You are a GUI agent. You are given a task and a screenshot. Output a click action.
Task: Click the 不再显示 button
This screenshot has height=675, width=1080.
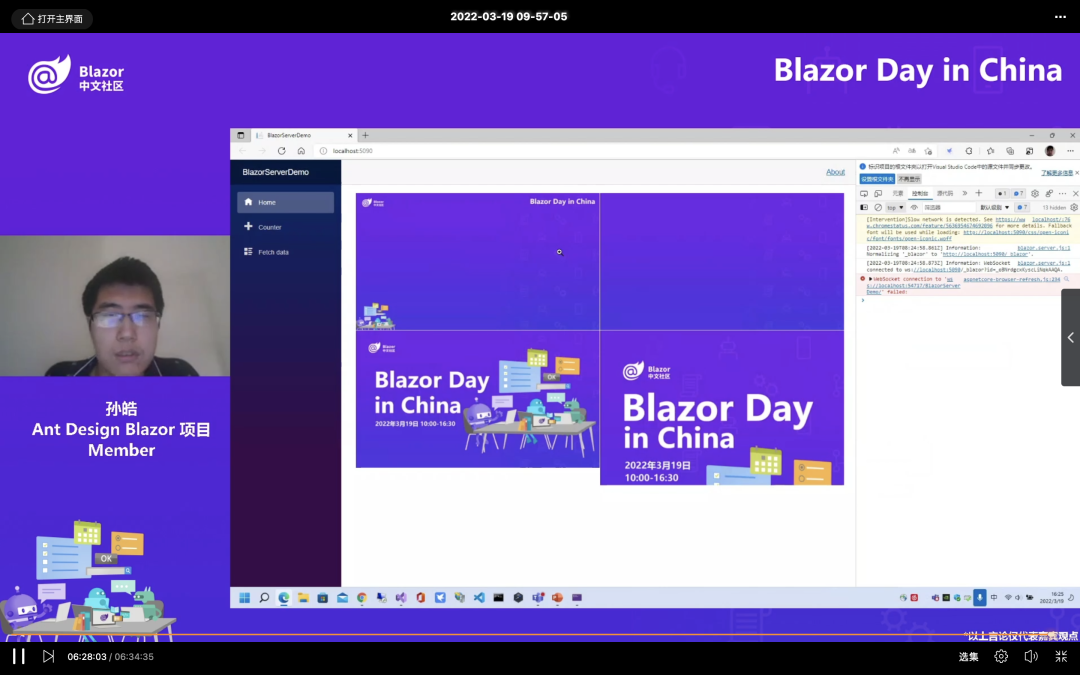point(909,179)
